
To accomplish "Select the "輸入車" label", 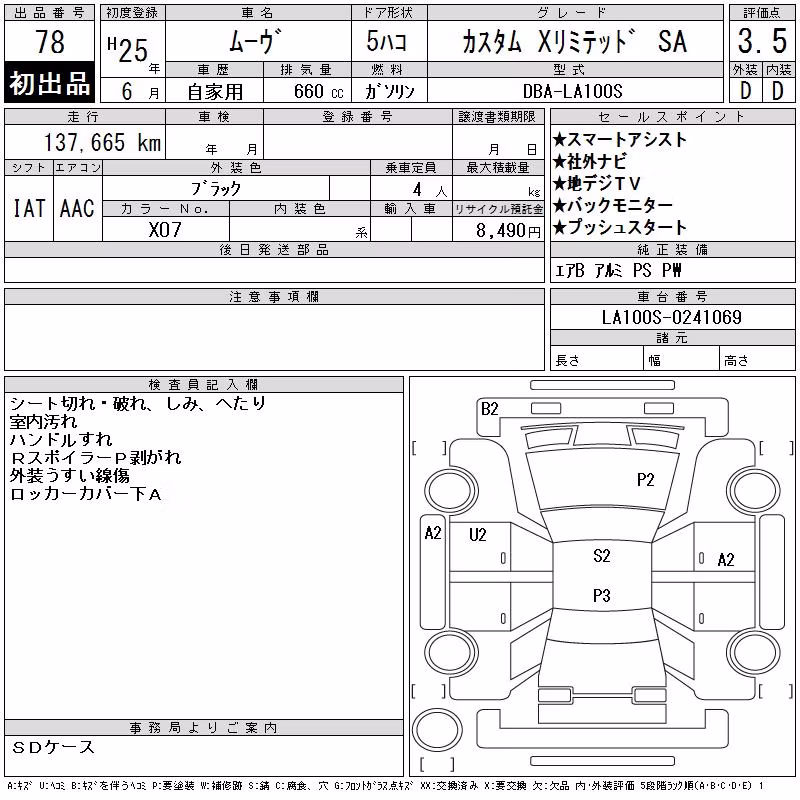I will 410,209.
